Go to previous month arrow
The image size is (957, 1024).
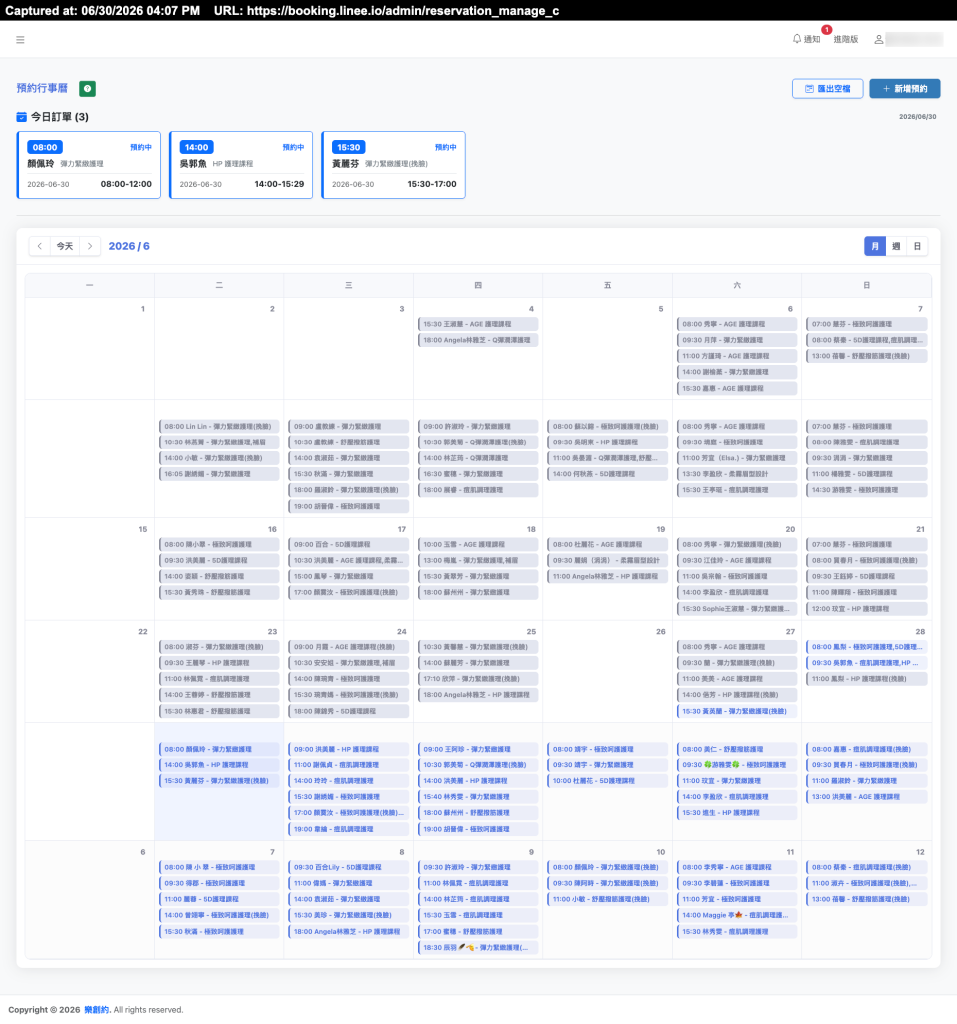tap(40, 246)
